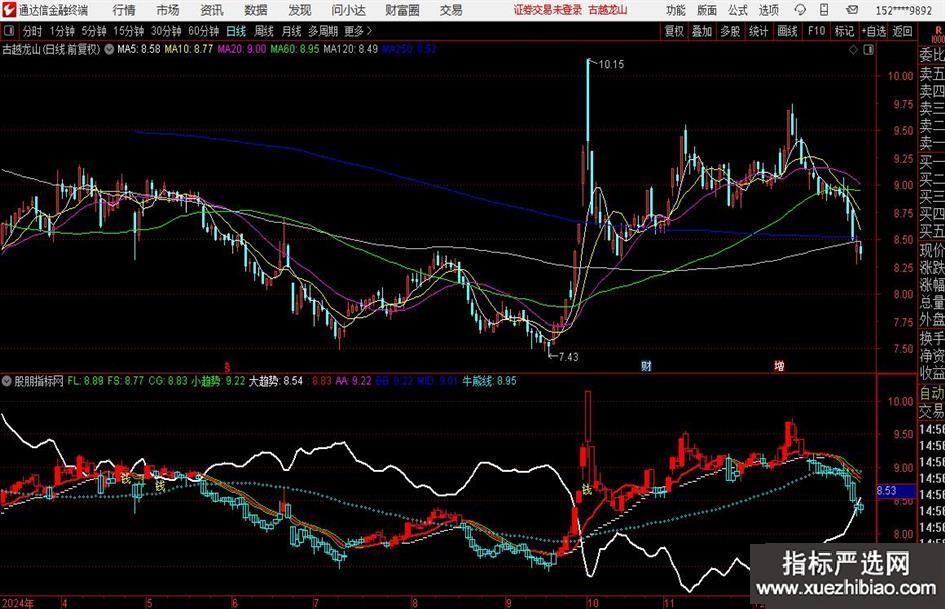Click the 返回 button
This screenshot has width=945, height=609.
(x=902, y=31)
